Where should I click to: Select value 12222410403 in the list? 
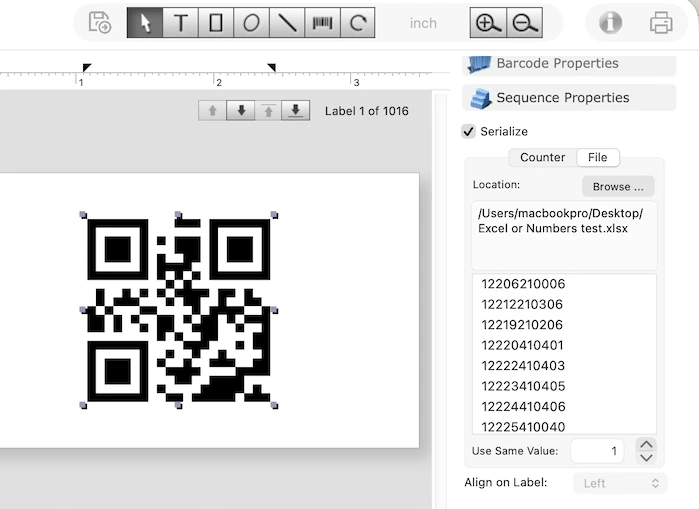point(564,366)
